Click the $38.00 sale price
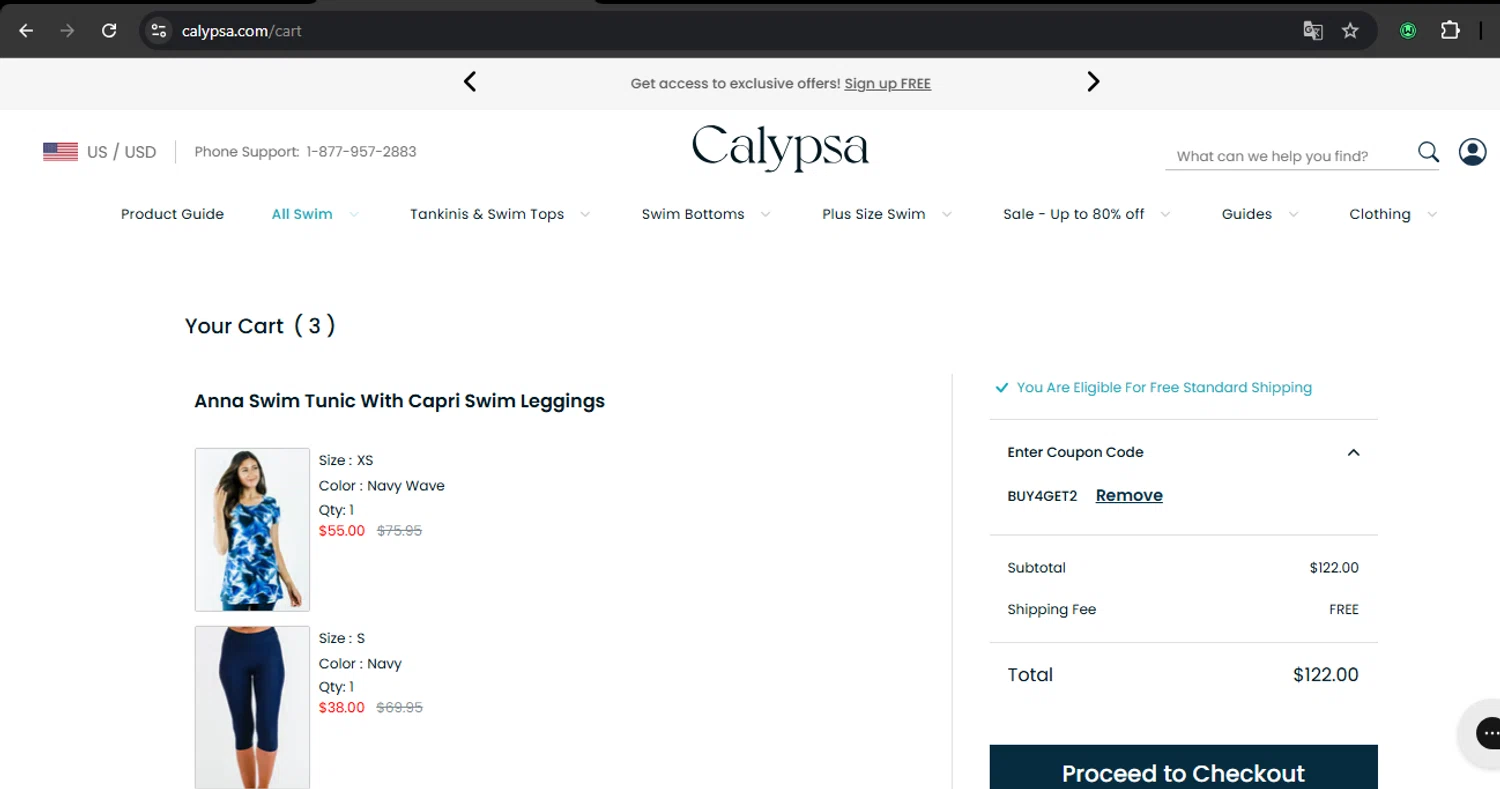Image resolution: width=1500 pixels, height=789 pixels. tap(342, 708)
